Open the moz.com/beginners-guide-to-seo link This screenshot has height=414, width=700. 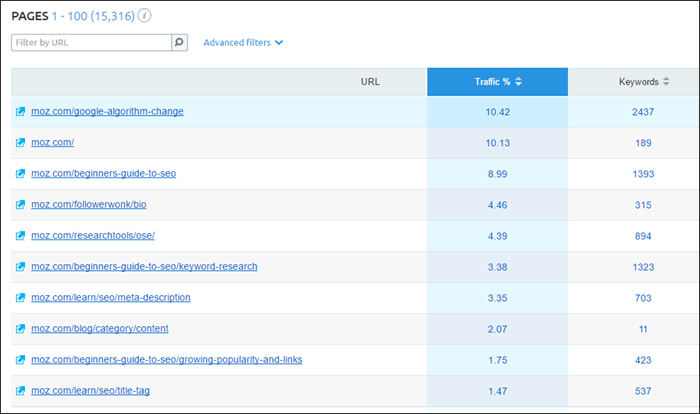104,173
